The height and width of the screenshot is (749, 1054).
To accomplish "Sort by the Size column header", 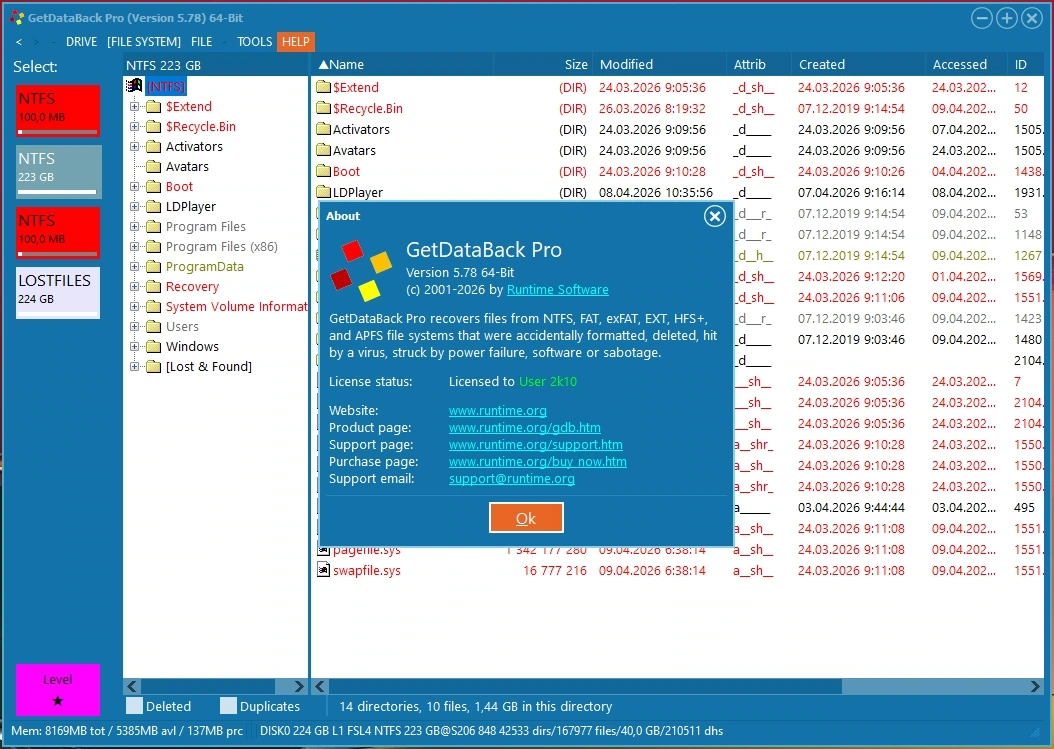I will tap(543, 65).
